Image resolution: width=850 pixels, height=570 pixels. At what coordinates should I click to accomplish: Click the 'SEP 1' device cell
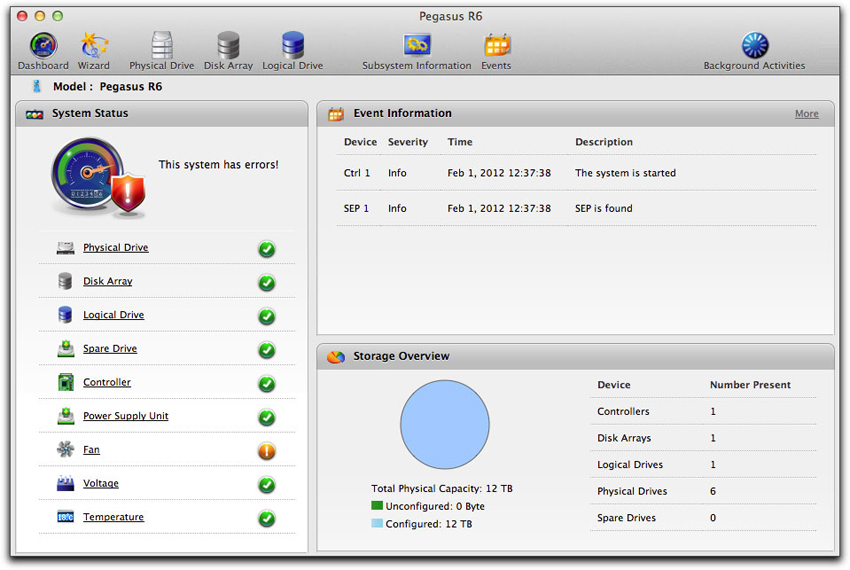coord(356,208)
